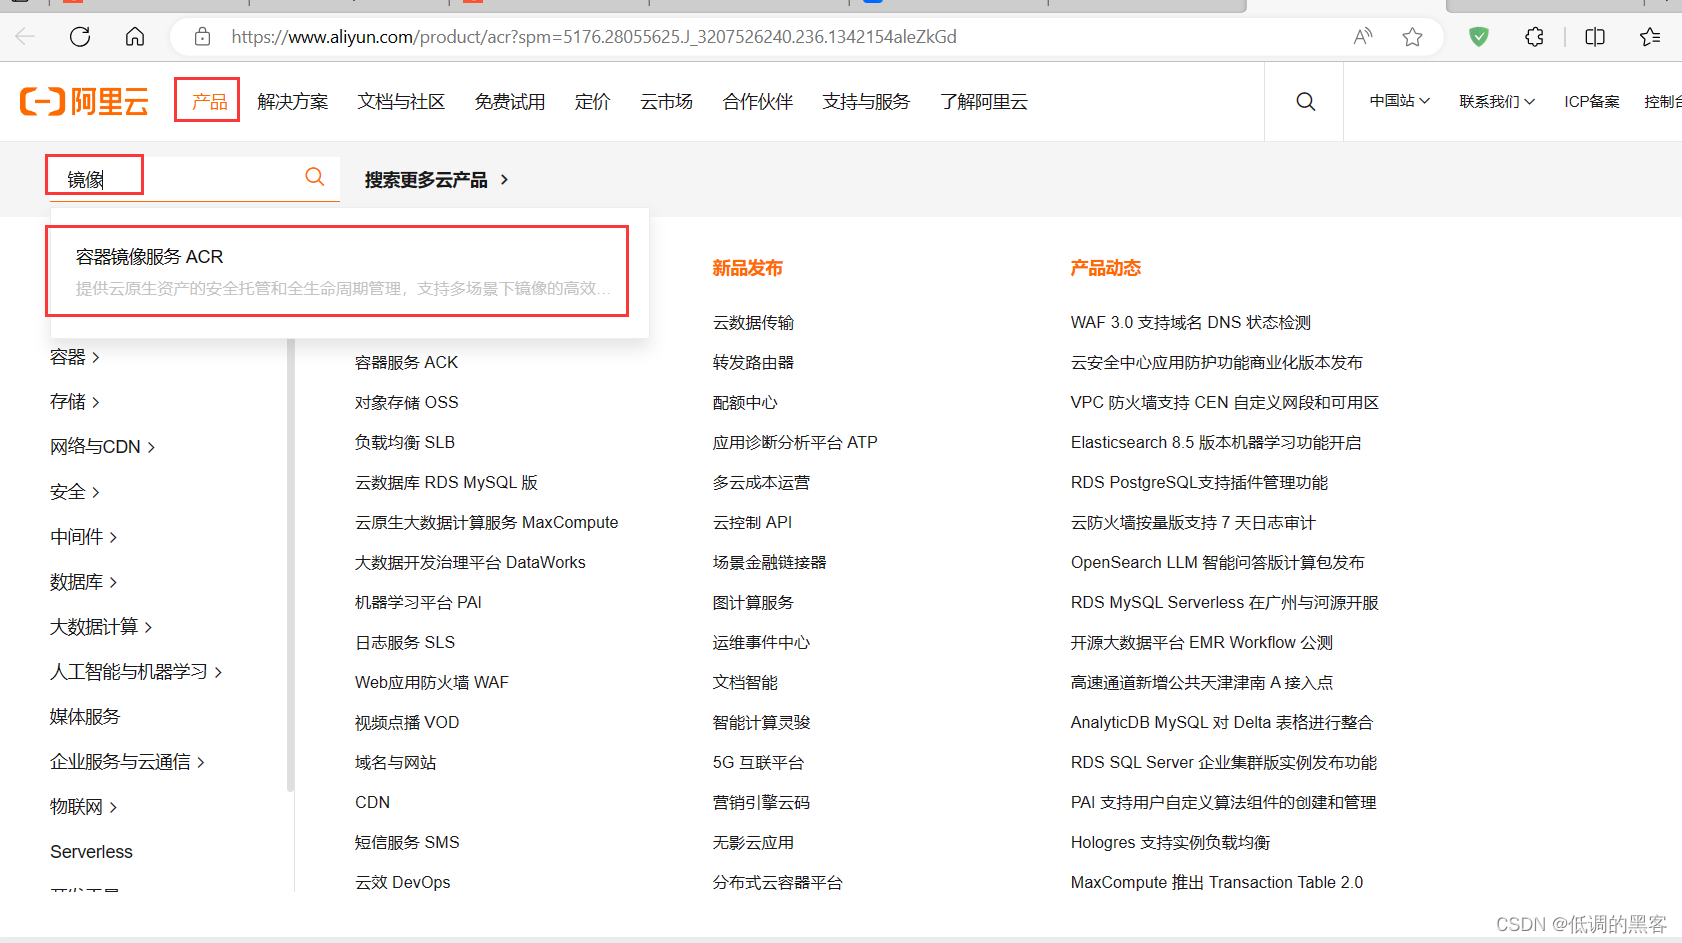The width and height of the screenshot is (1682, 943).
Task: Click the browser back arrow
Action: [25, 37]
